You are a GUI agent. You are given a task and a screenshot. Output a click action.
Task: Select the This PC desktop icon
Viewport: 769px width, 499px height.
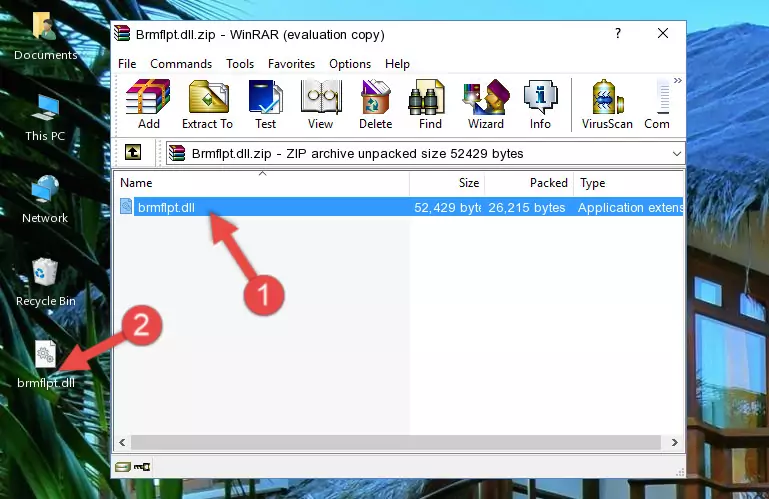(45, 118)
